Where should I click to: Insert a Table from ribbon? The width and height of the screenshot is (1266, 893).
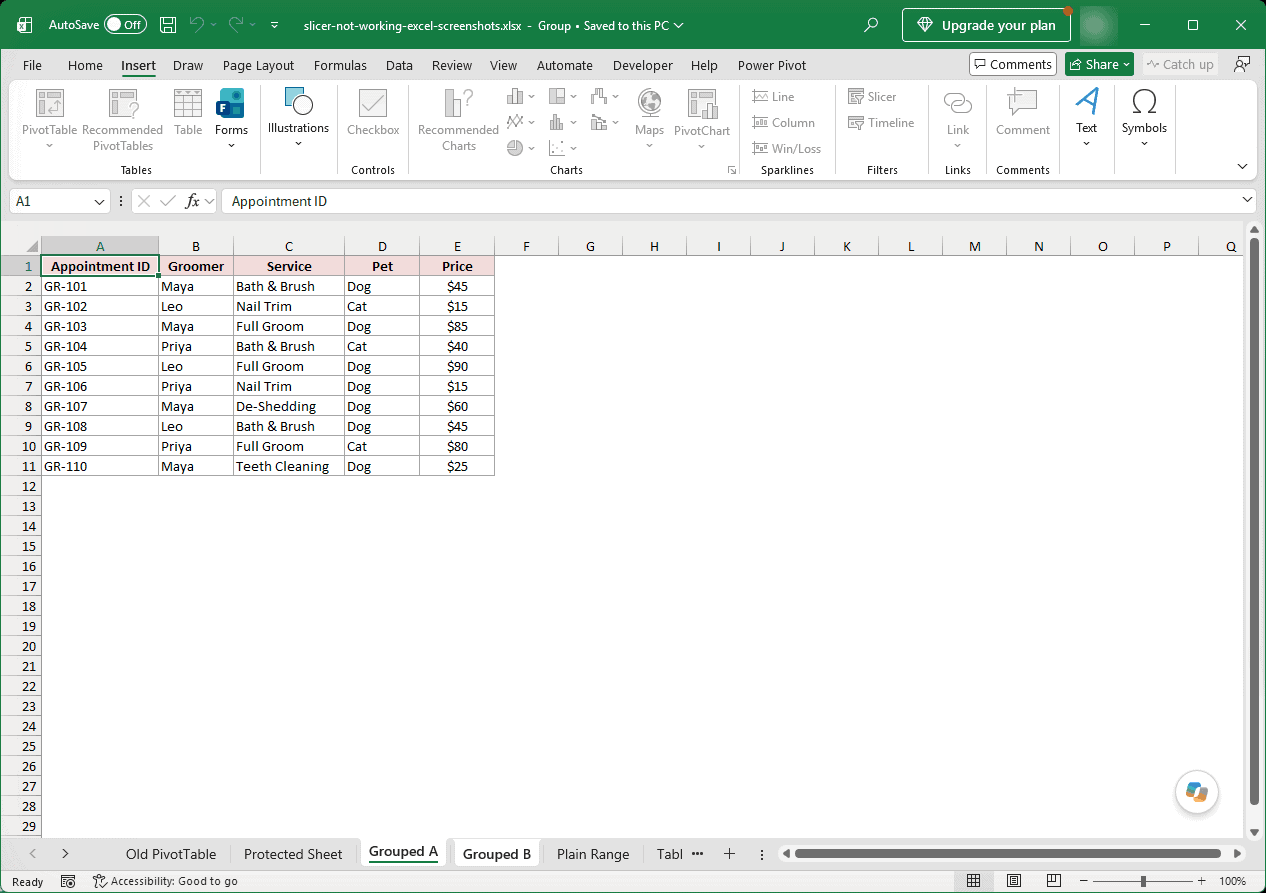pyautogui.click(x=188, y=113)
